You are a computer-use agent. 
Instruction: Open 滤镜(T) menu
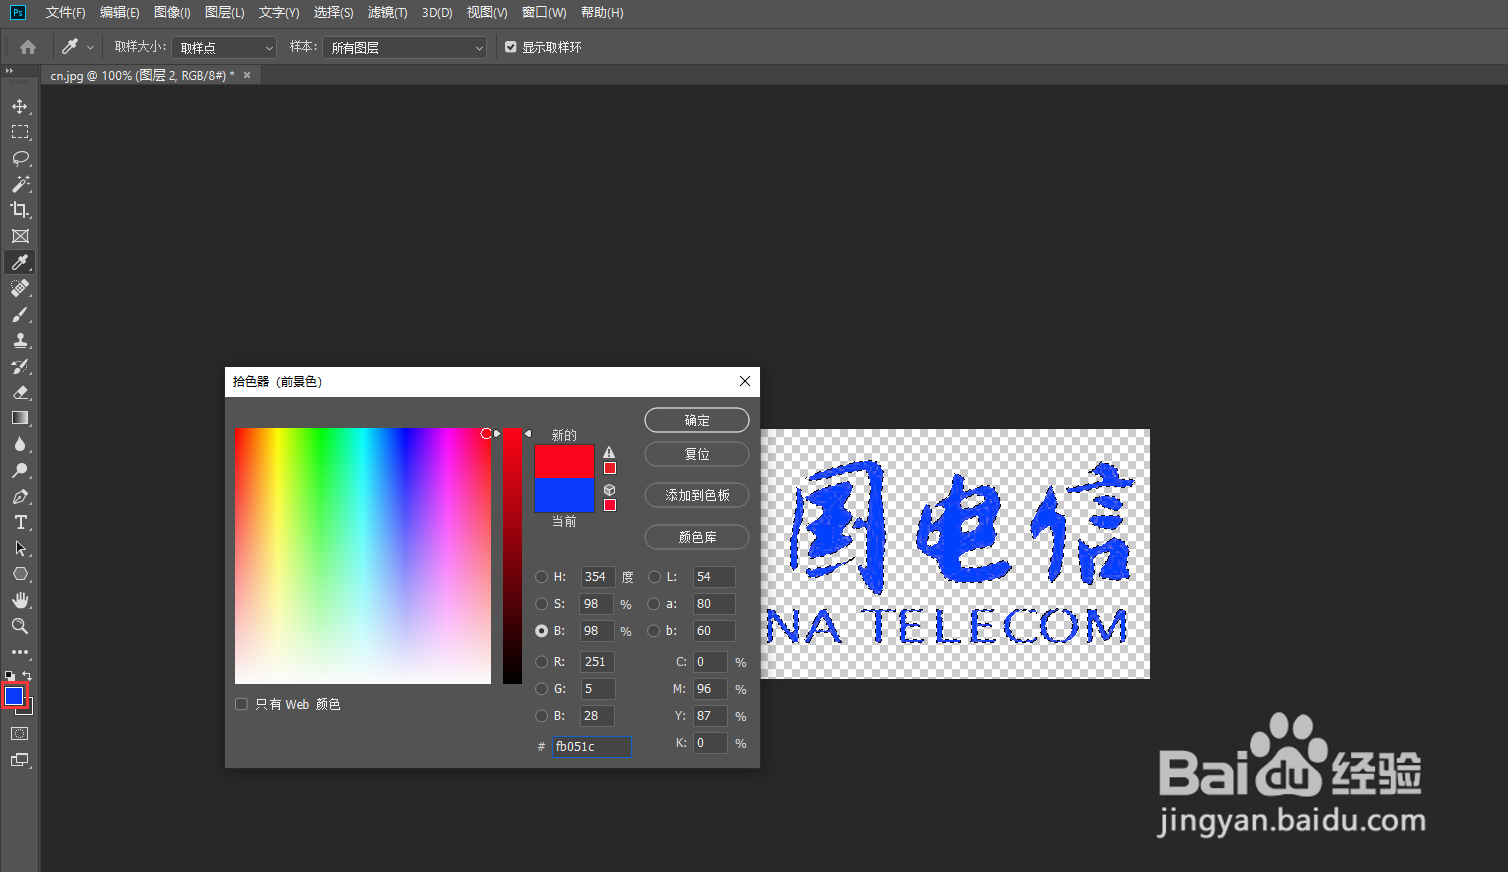coord(387,12)
